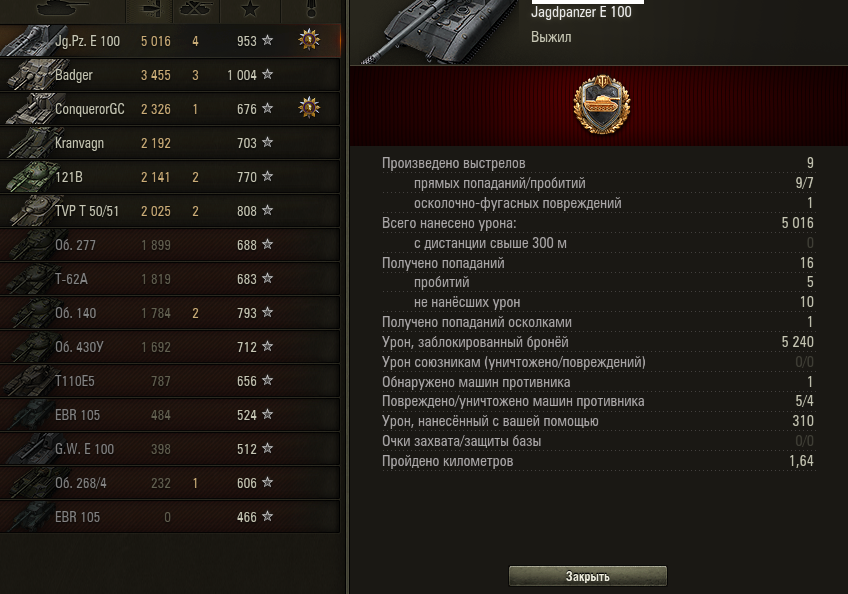Sort by the medal awards column header
Viewport: 848px width, 594px height.
pyautogui.click(x=313, y=9)
